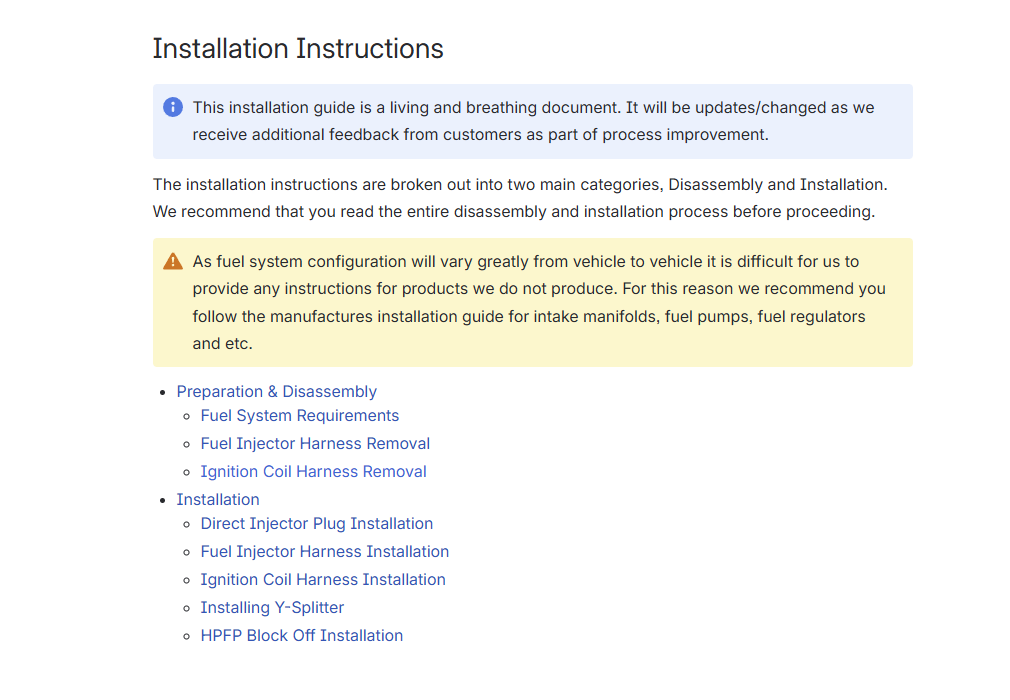Click the orange warning triangle icon

pyautogui.click(x=173, y=261)
